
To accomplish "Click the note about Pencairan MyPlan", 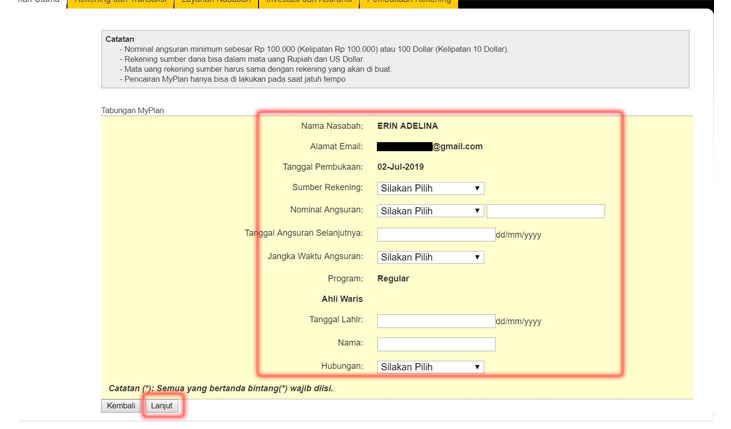I will 233,79.
